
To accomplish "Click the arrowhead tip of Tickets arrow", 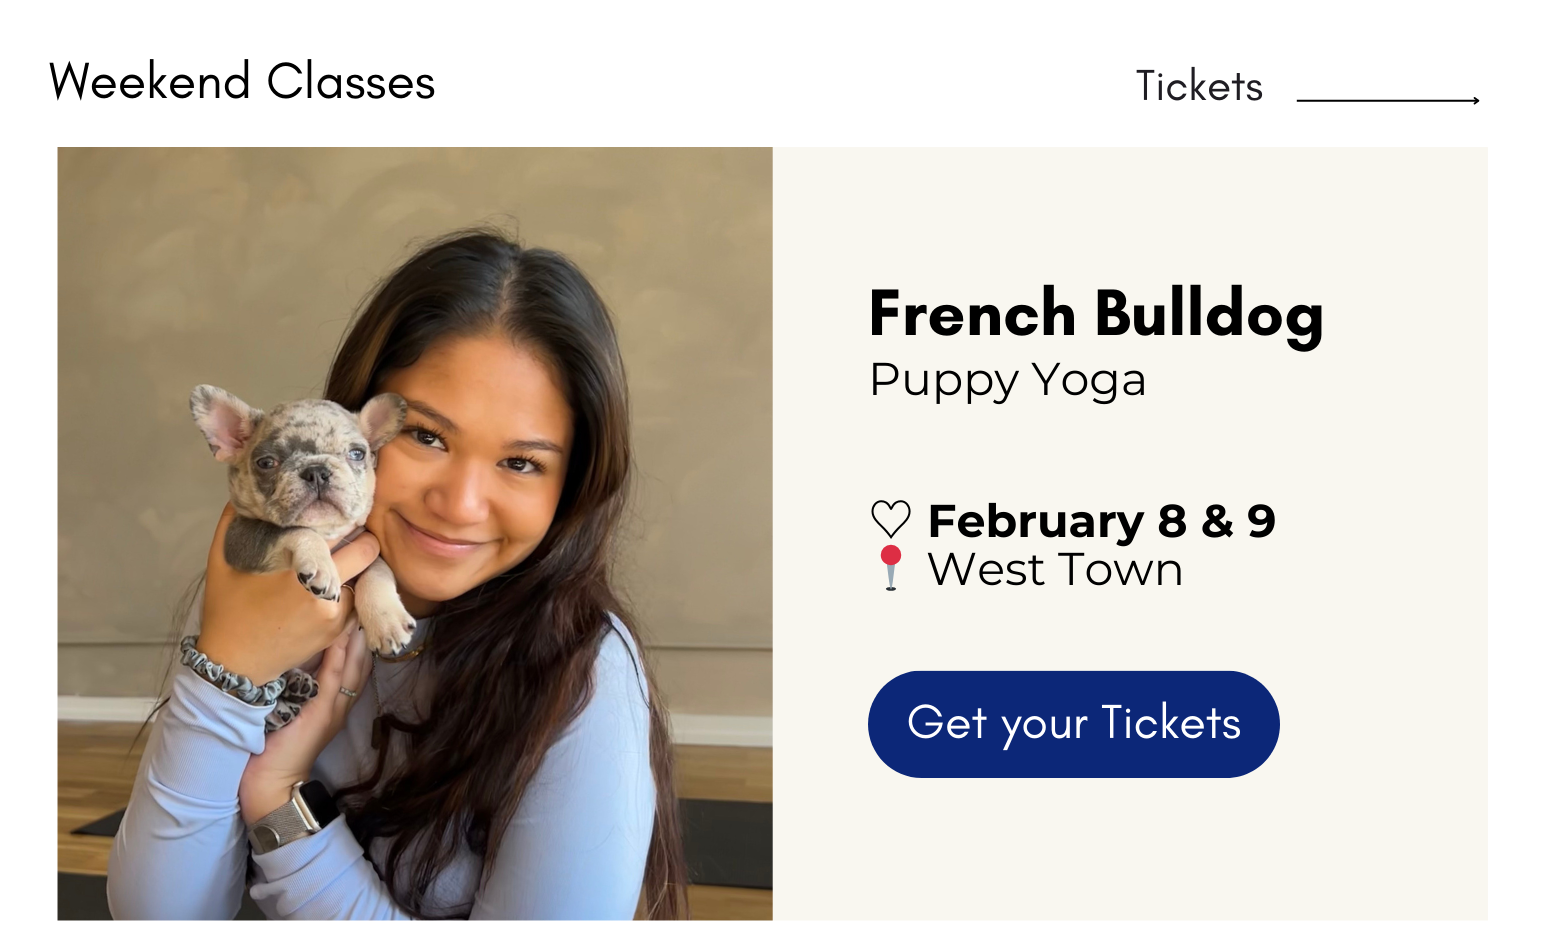I will point(1476,100).
